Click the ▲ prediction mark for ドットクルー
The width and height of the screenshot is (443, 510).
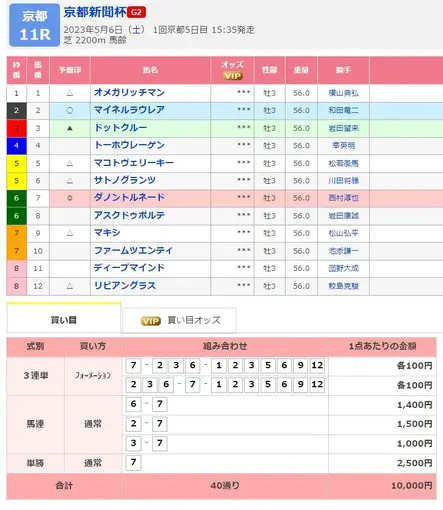pos(70,128)
